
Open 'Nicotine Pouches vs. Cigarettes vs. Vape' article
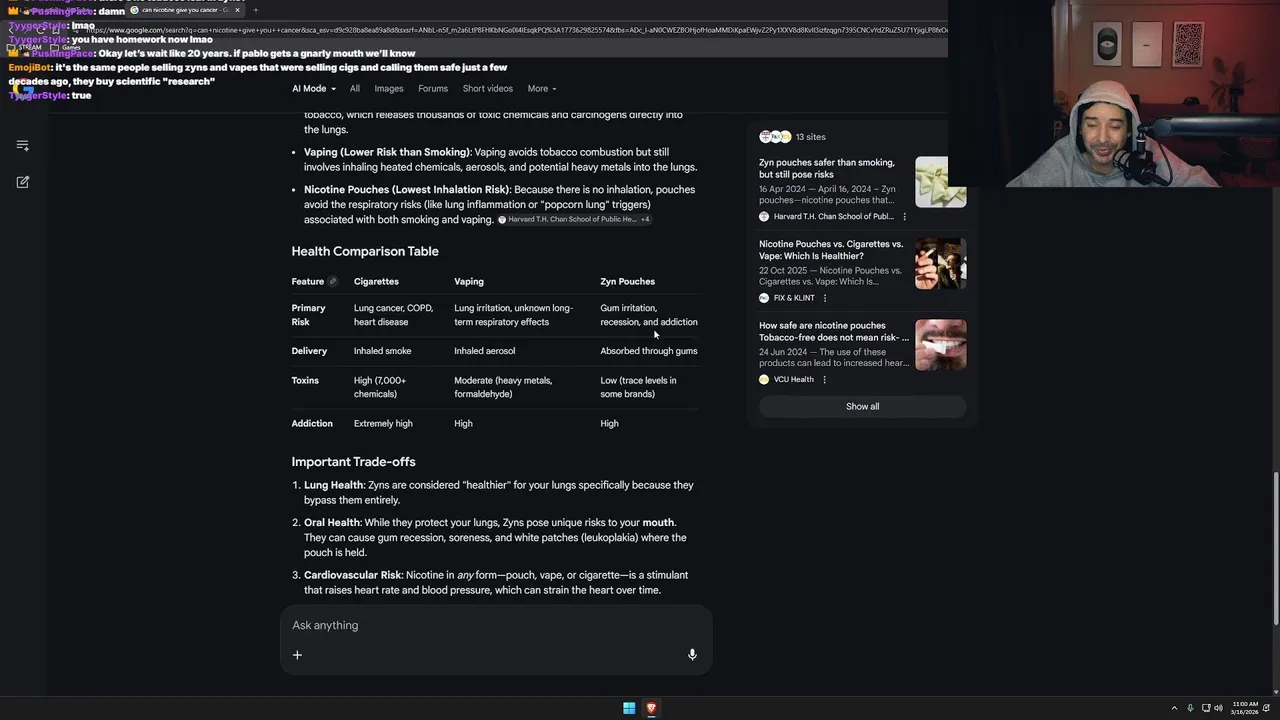pyautogui.click(x=831, y=250)
